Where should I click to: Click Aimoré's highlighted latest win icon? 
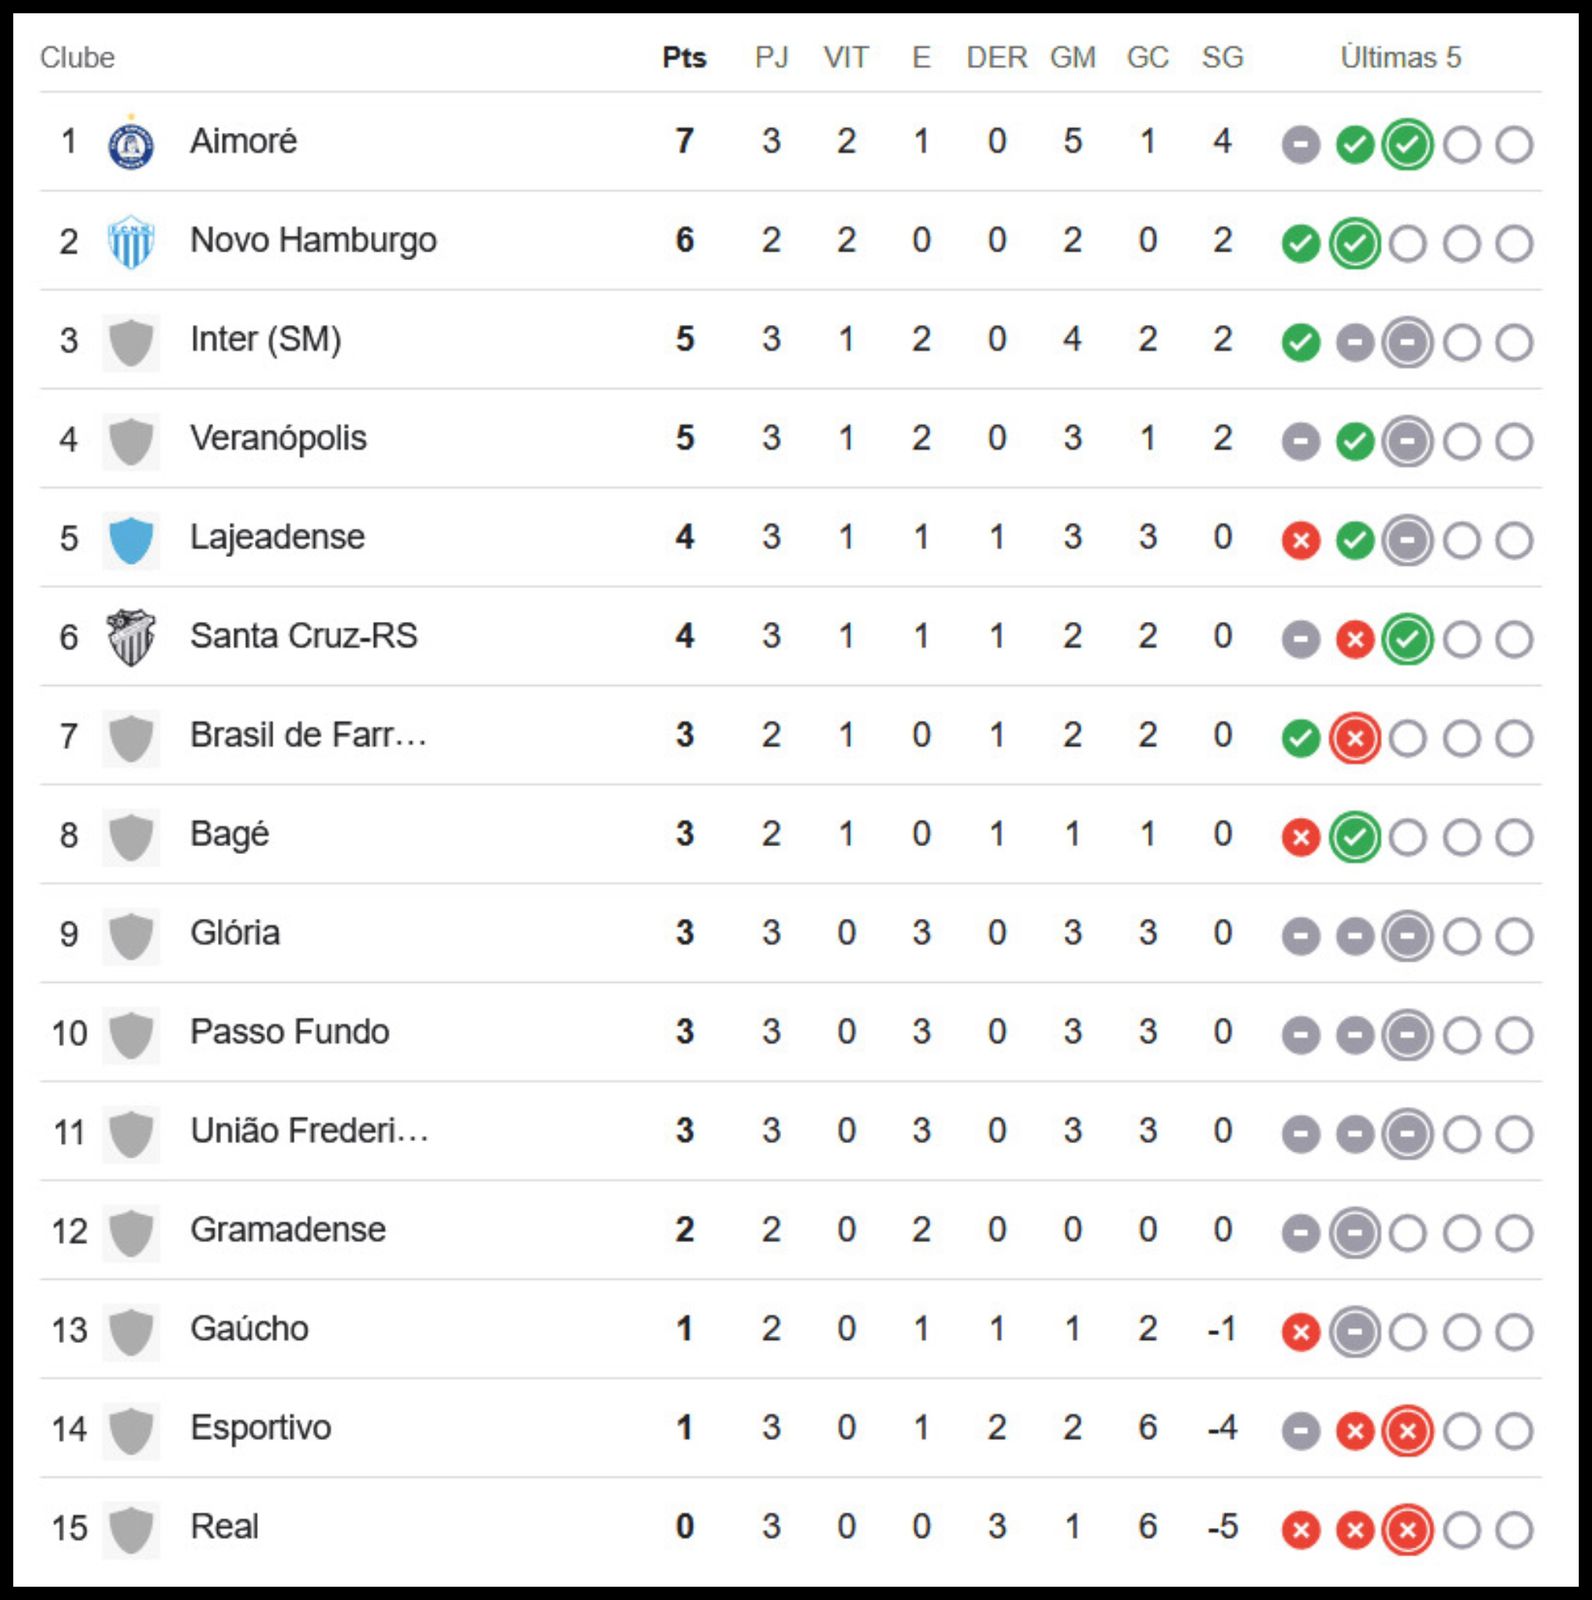(1407, 145)
